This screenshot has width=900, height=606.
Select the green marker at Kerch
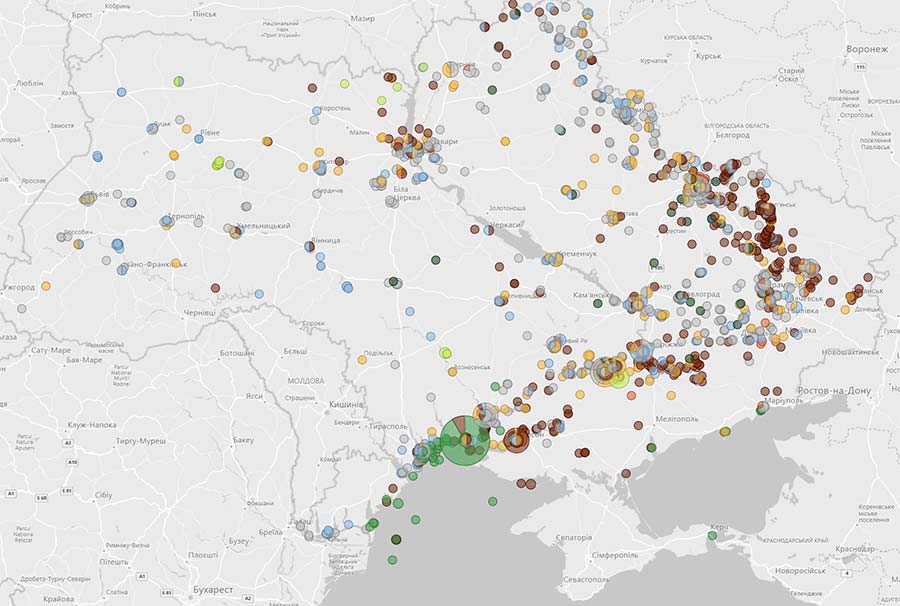(x=712, y=535)
